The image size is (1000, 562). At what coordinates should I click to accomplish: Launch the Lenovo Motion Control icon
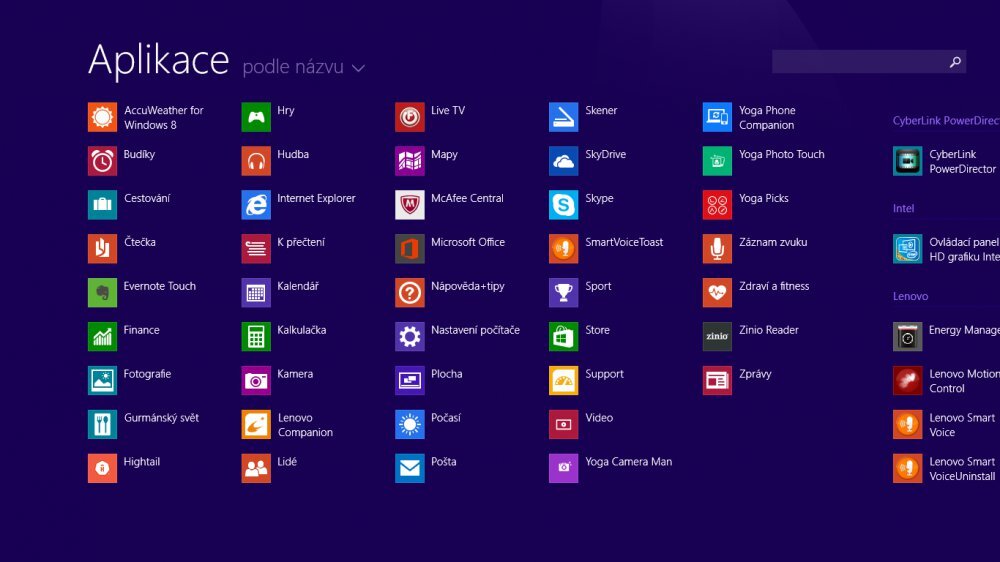[x=908, y=381]
